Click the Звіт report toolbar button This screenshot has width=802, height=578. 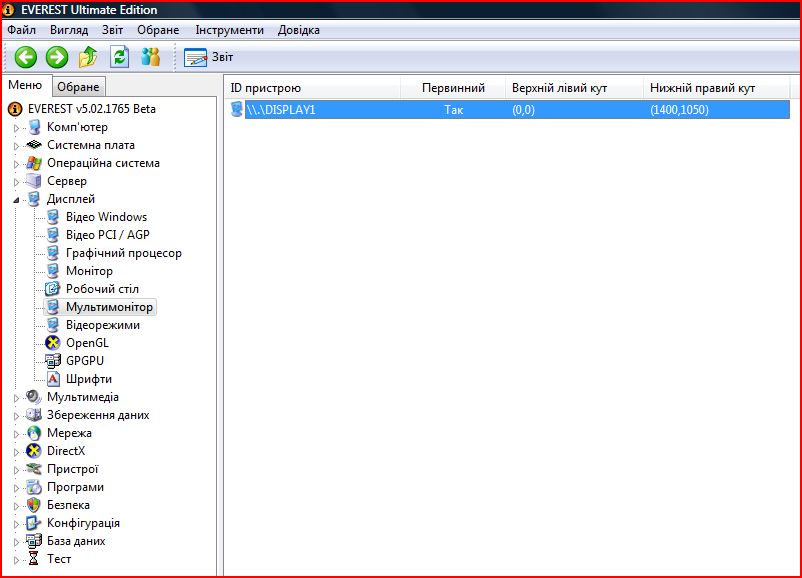208,57
